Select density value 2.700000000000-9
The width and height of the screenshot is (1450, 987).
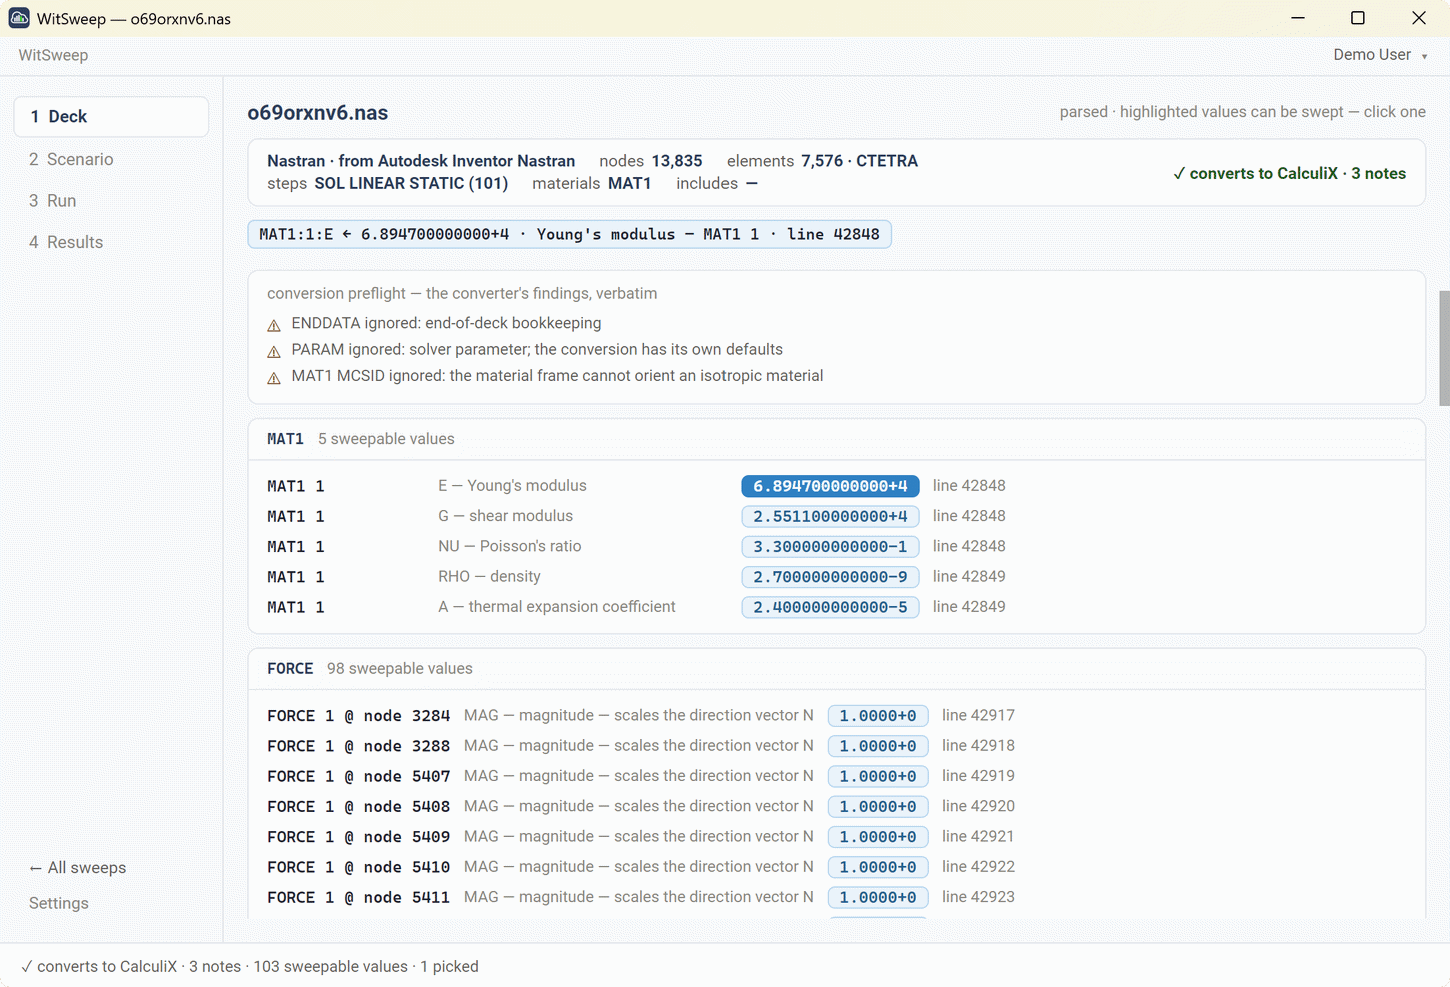[830, 577]
